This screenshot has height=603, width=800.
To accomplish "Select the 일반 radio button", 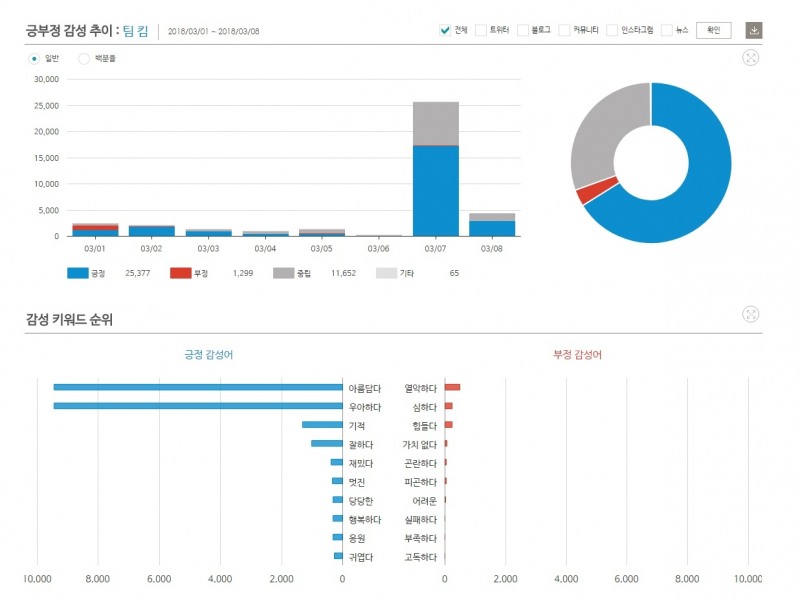I will tap(35, 58).
